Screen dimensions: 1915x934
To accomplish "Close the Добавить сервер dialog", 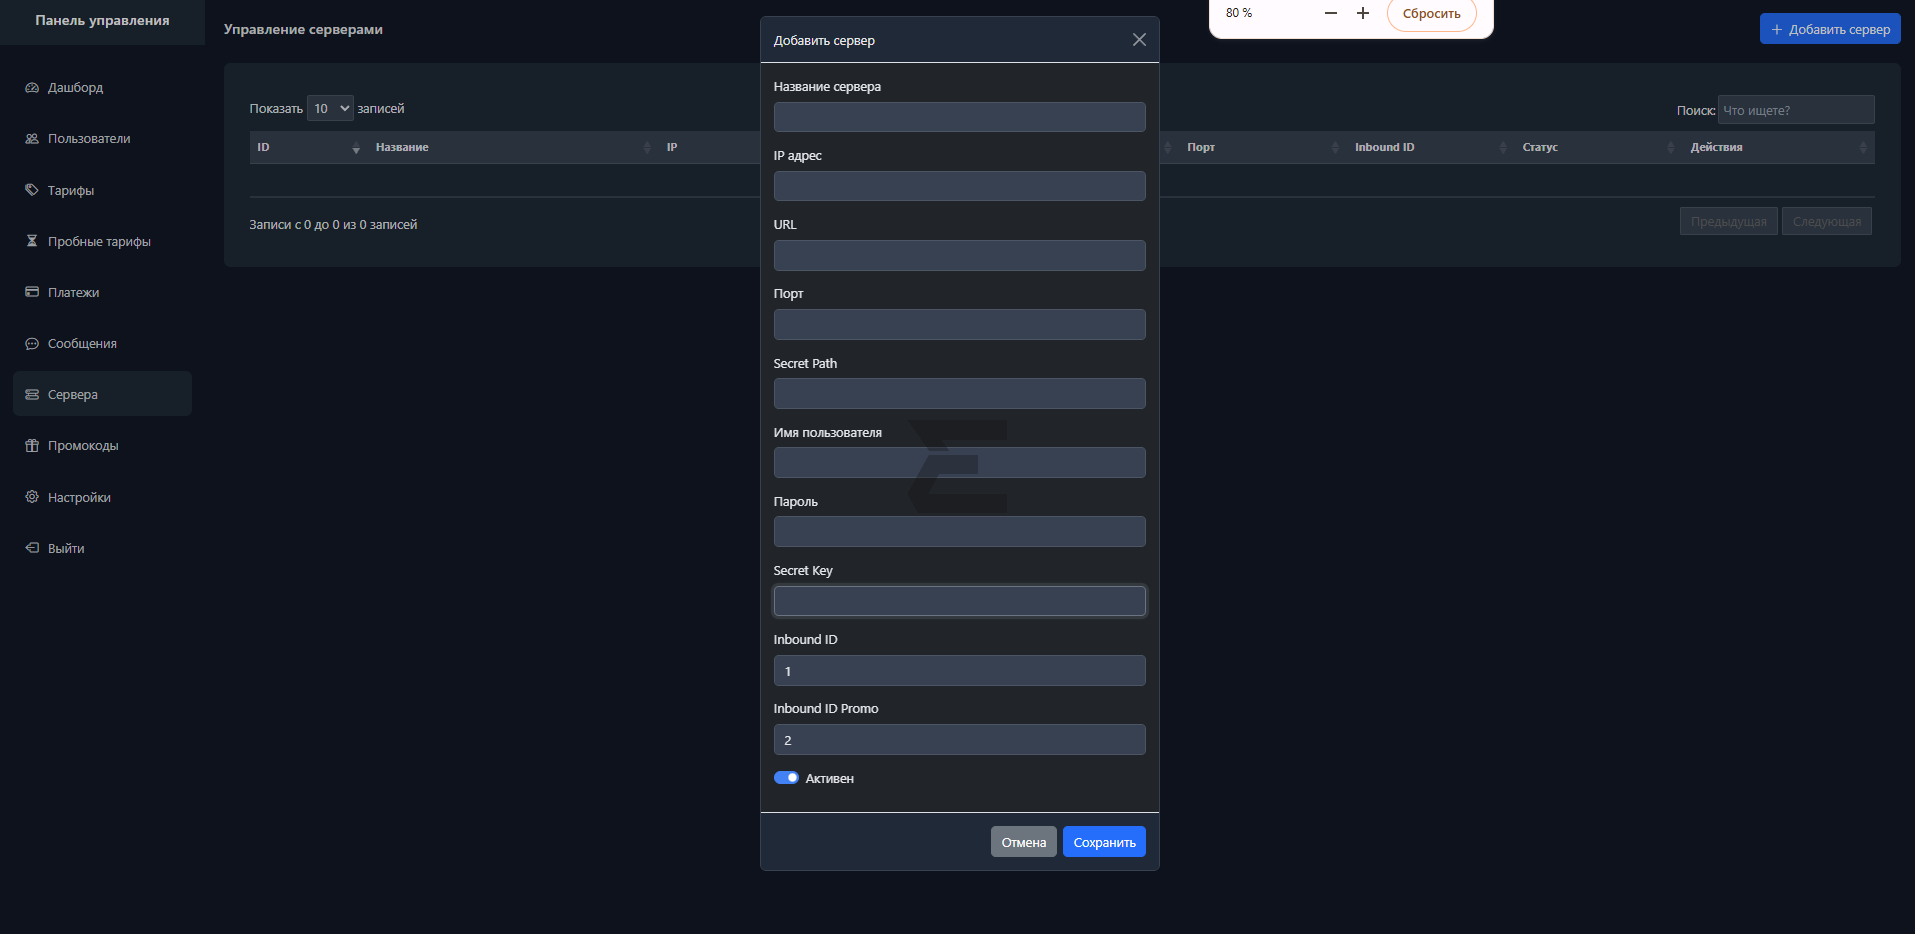I will tap(1139, 40).
